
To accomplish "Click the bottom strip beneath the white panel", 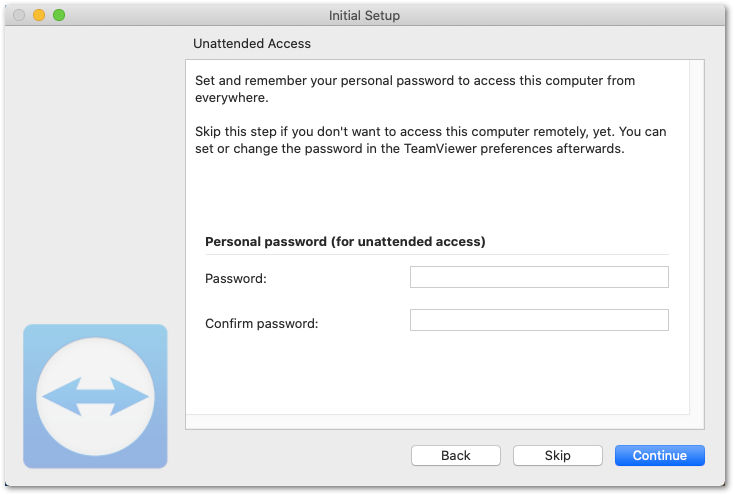I will click(445, 421).
